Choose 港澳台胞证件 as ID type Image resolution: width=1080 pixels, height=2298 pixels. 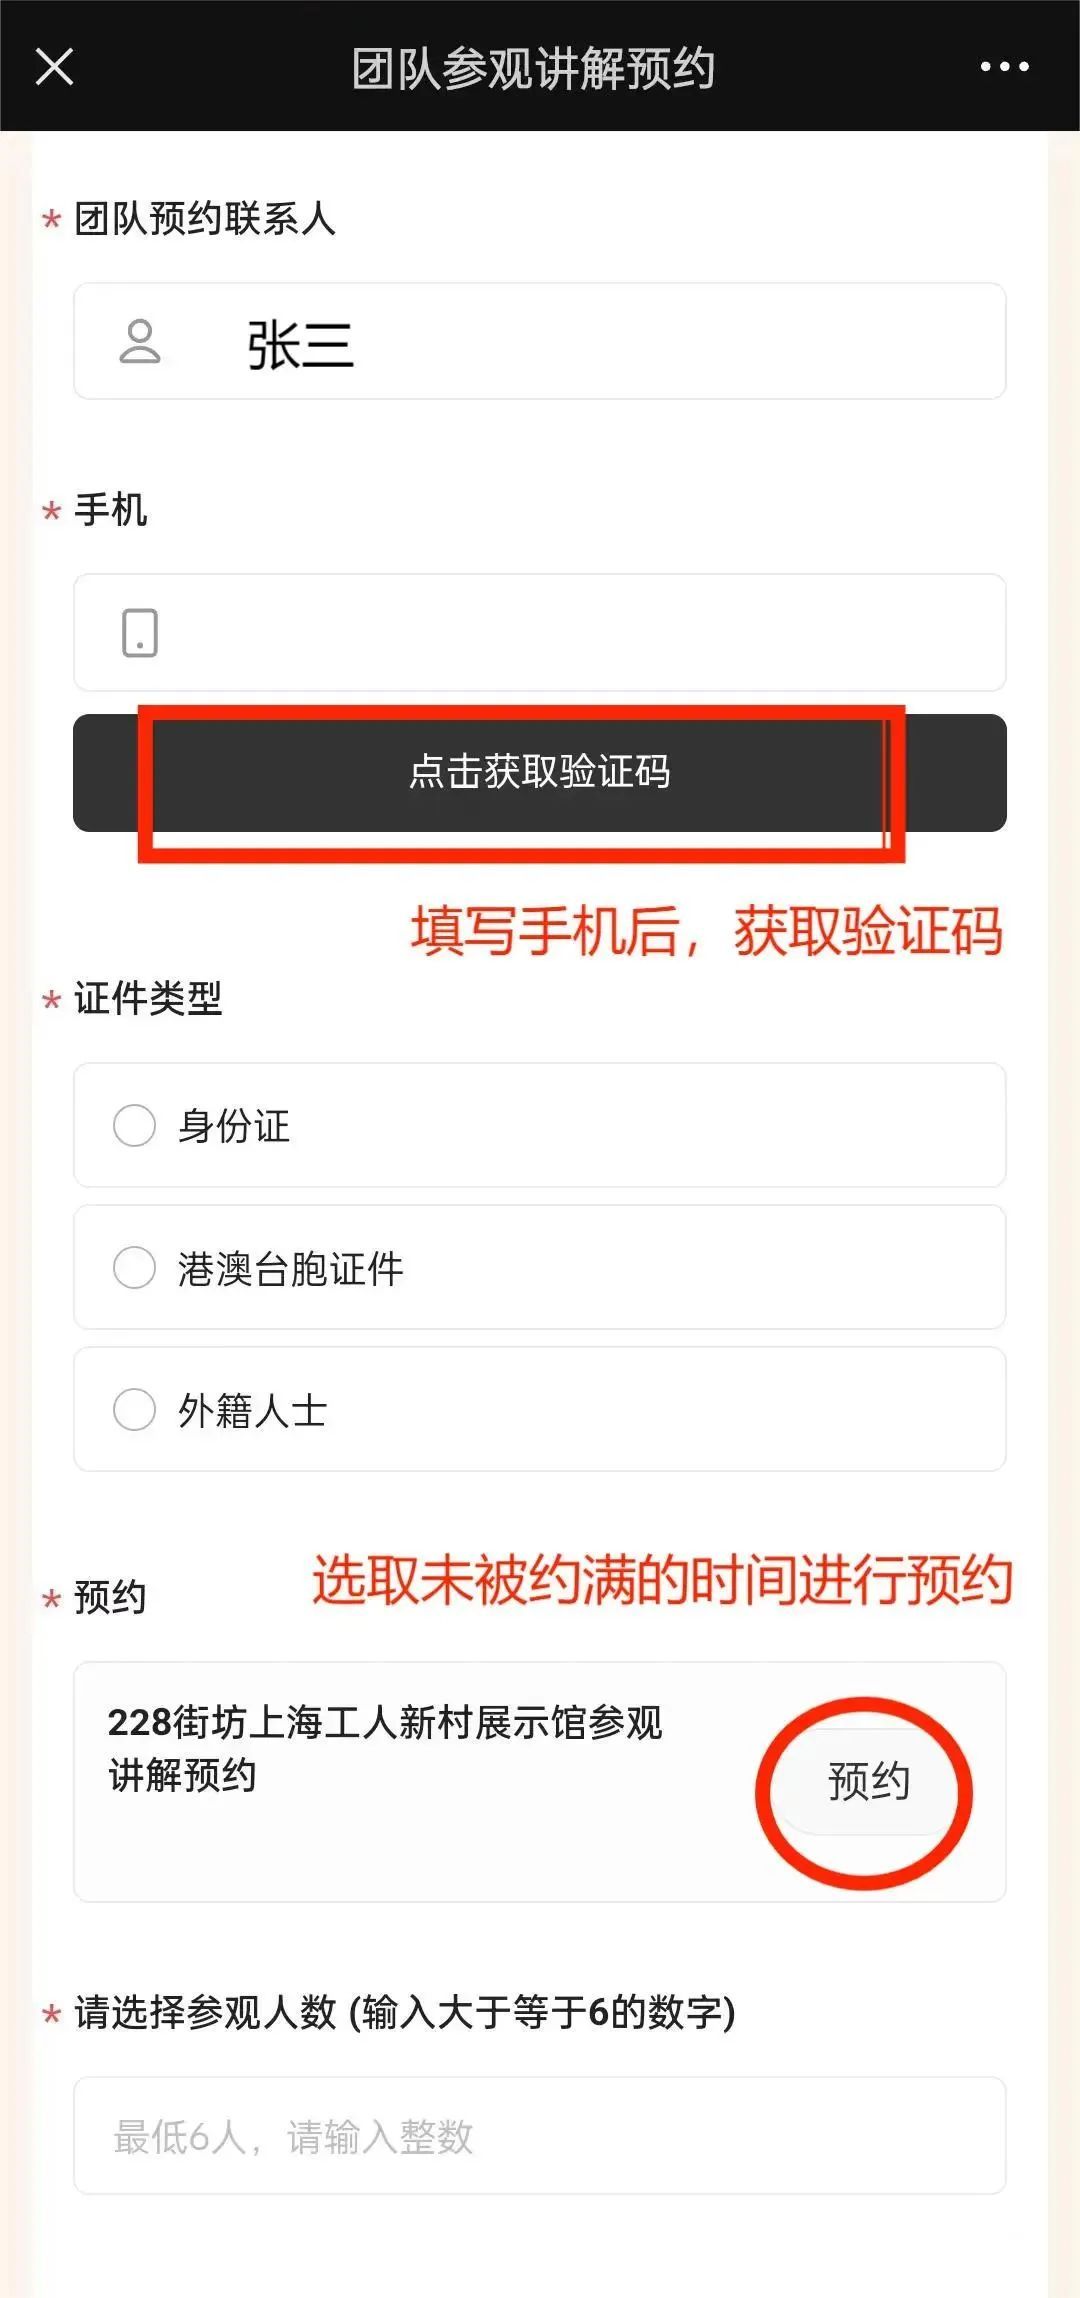(135, 1267)
